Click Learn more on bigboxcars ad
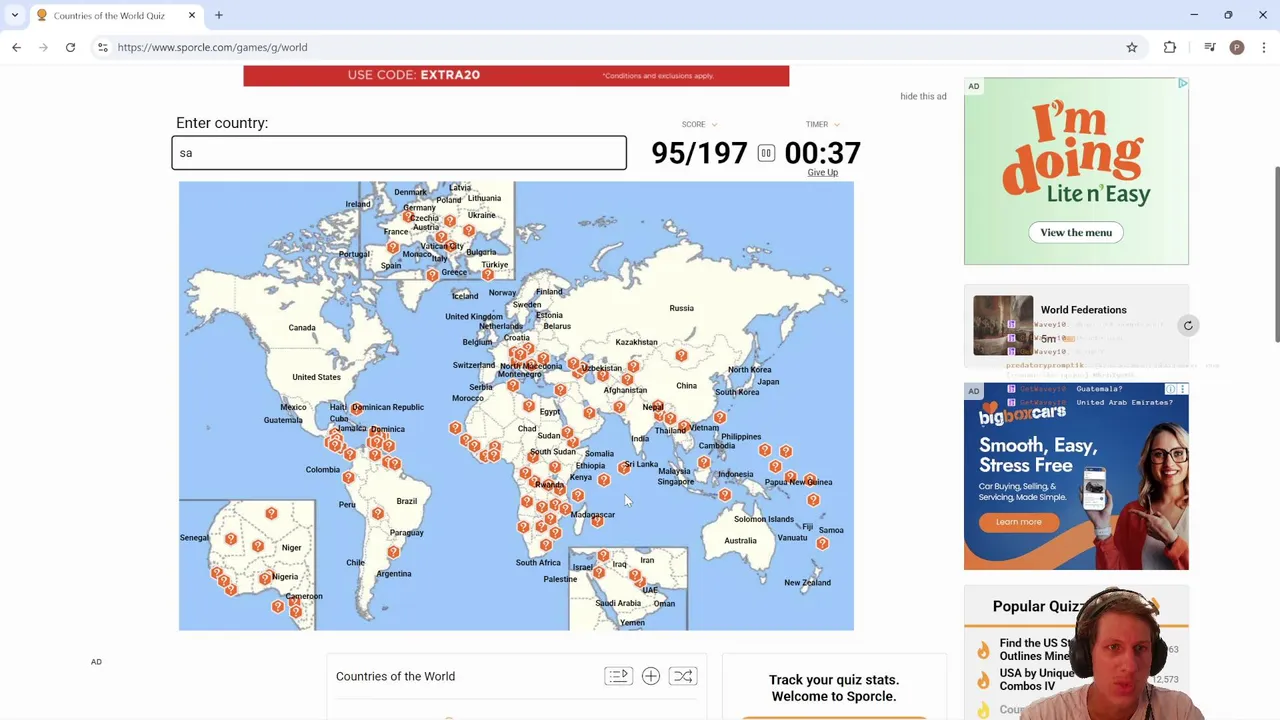The height and width of the screenshot is (720, 1280). (x=1018, y=521)
